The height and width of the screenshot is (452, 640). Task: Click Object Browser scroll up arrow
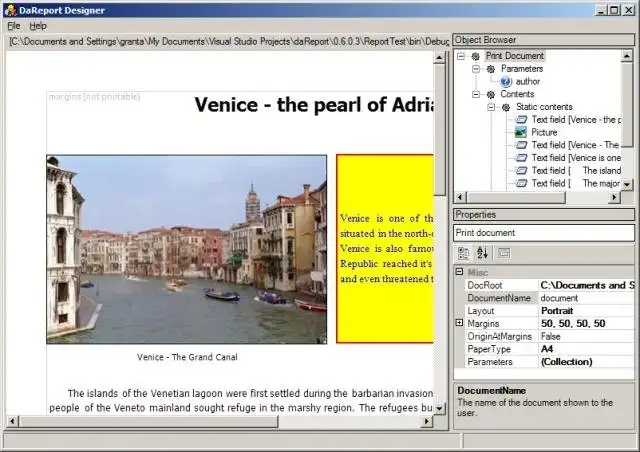point(627,56)
